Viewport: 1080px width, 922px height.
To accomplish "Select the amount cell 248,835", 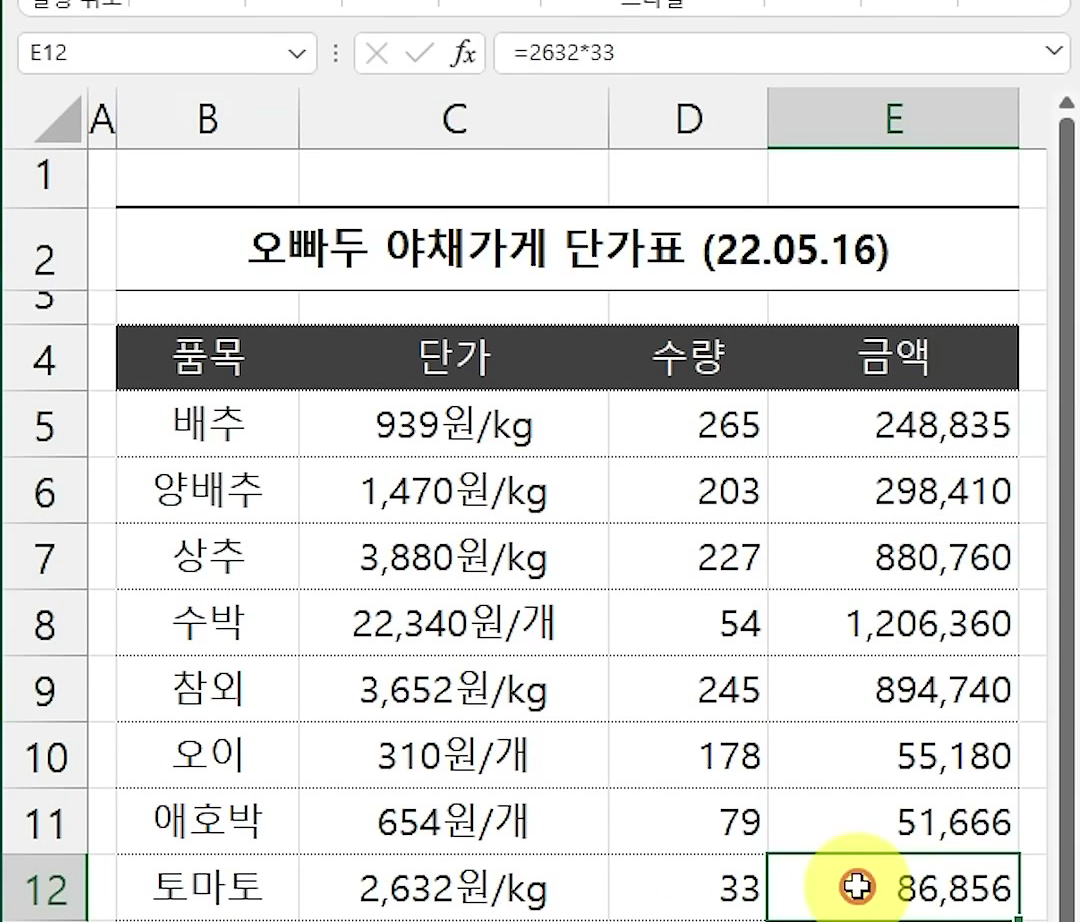I will [x=893, y=423].
